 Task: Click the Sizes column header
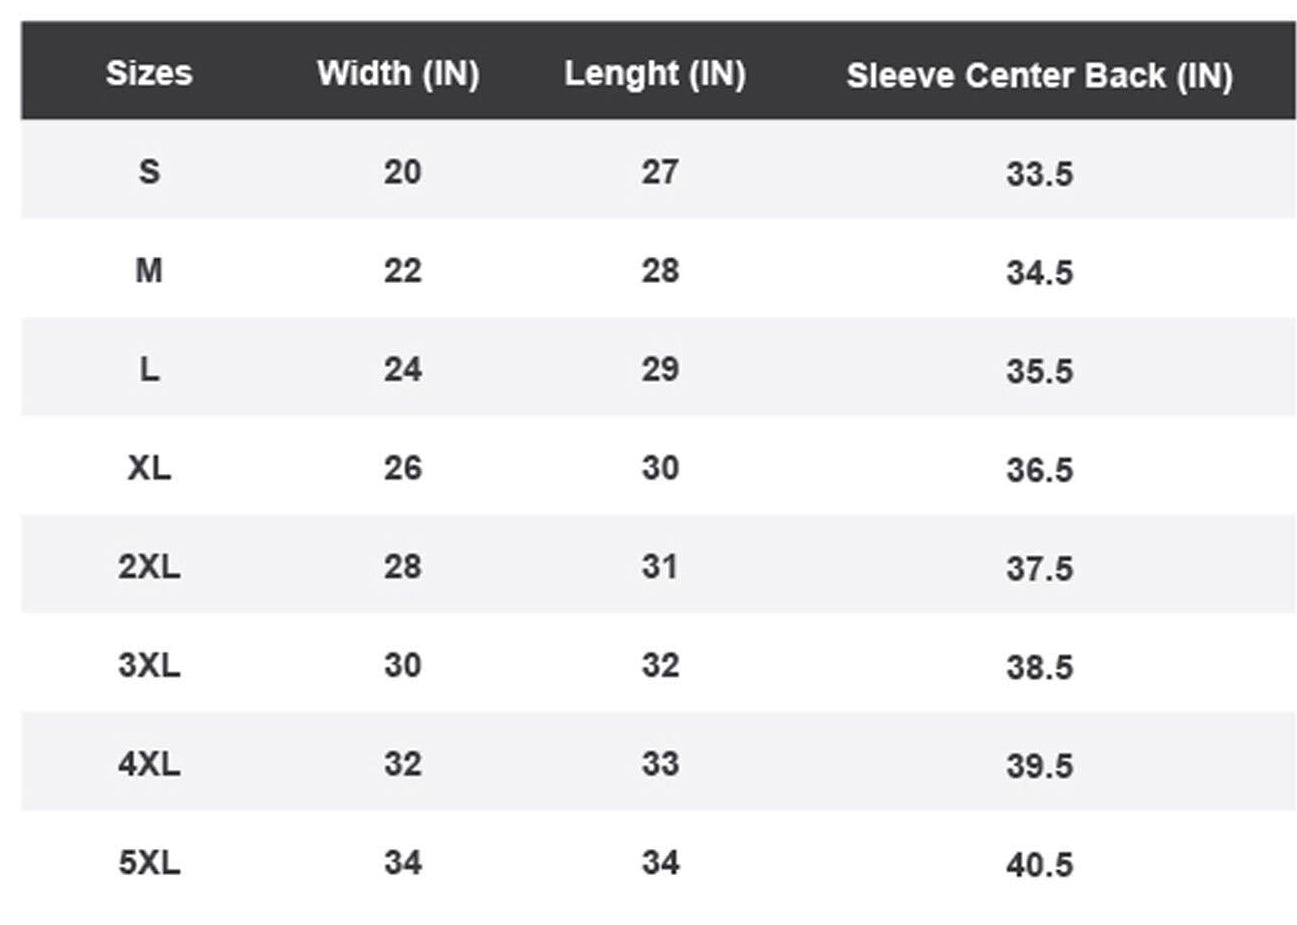tap(149, 73)
